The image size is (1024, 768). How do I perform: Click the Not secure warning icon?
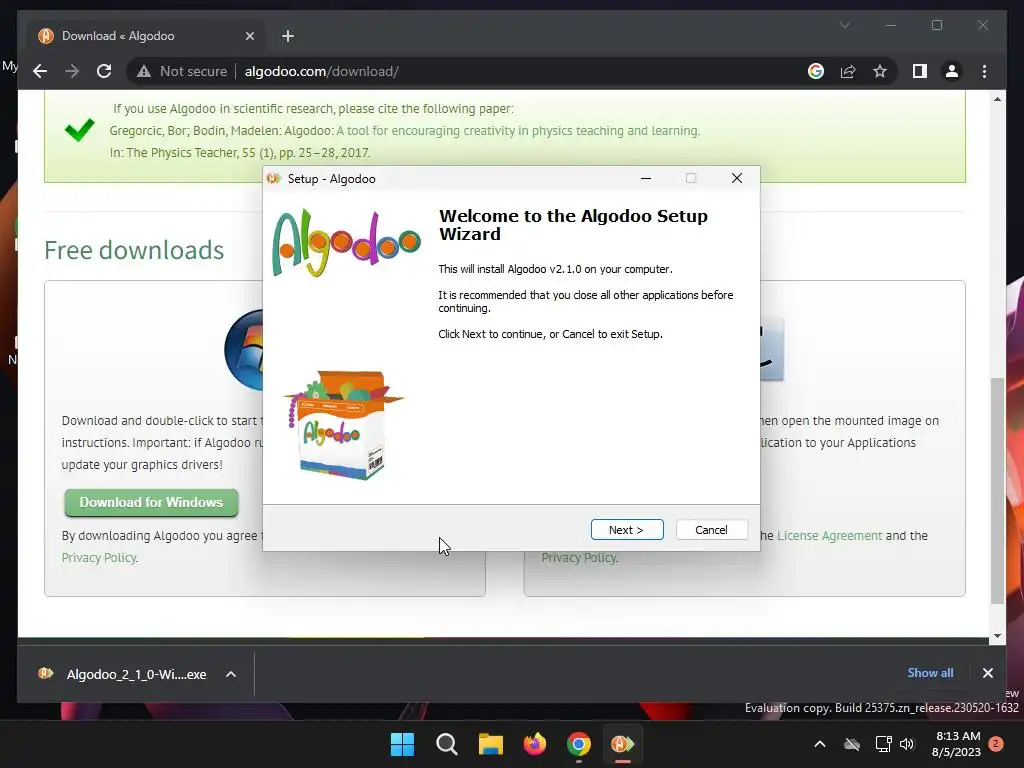[144, 71]
